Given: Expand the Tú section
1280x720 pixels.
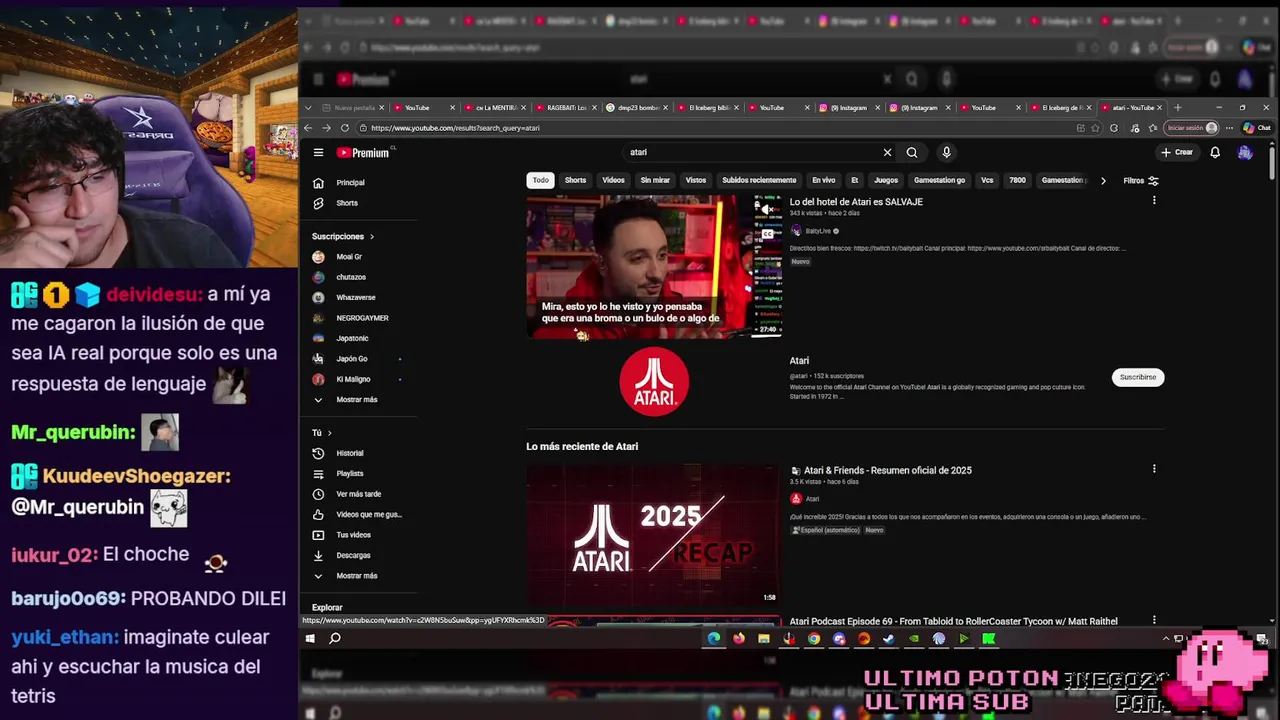Looking at the screenshot, I should coord(322,433).
